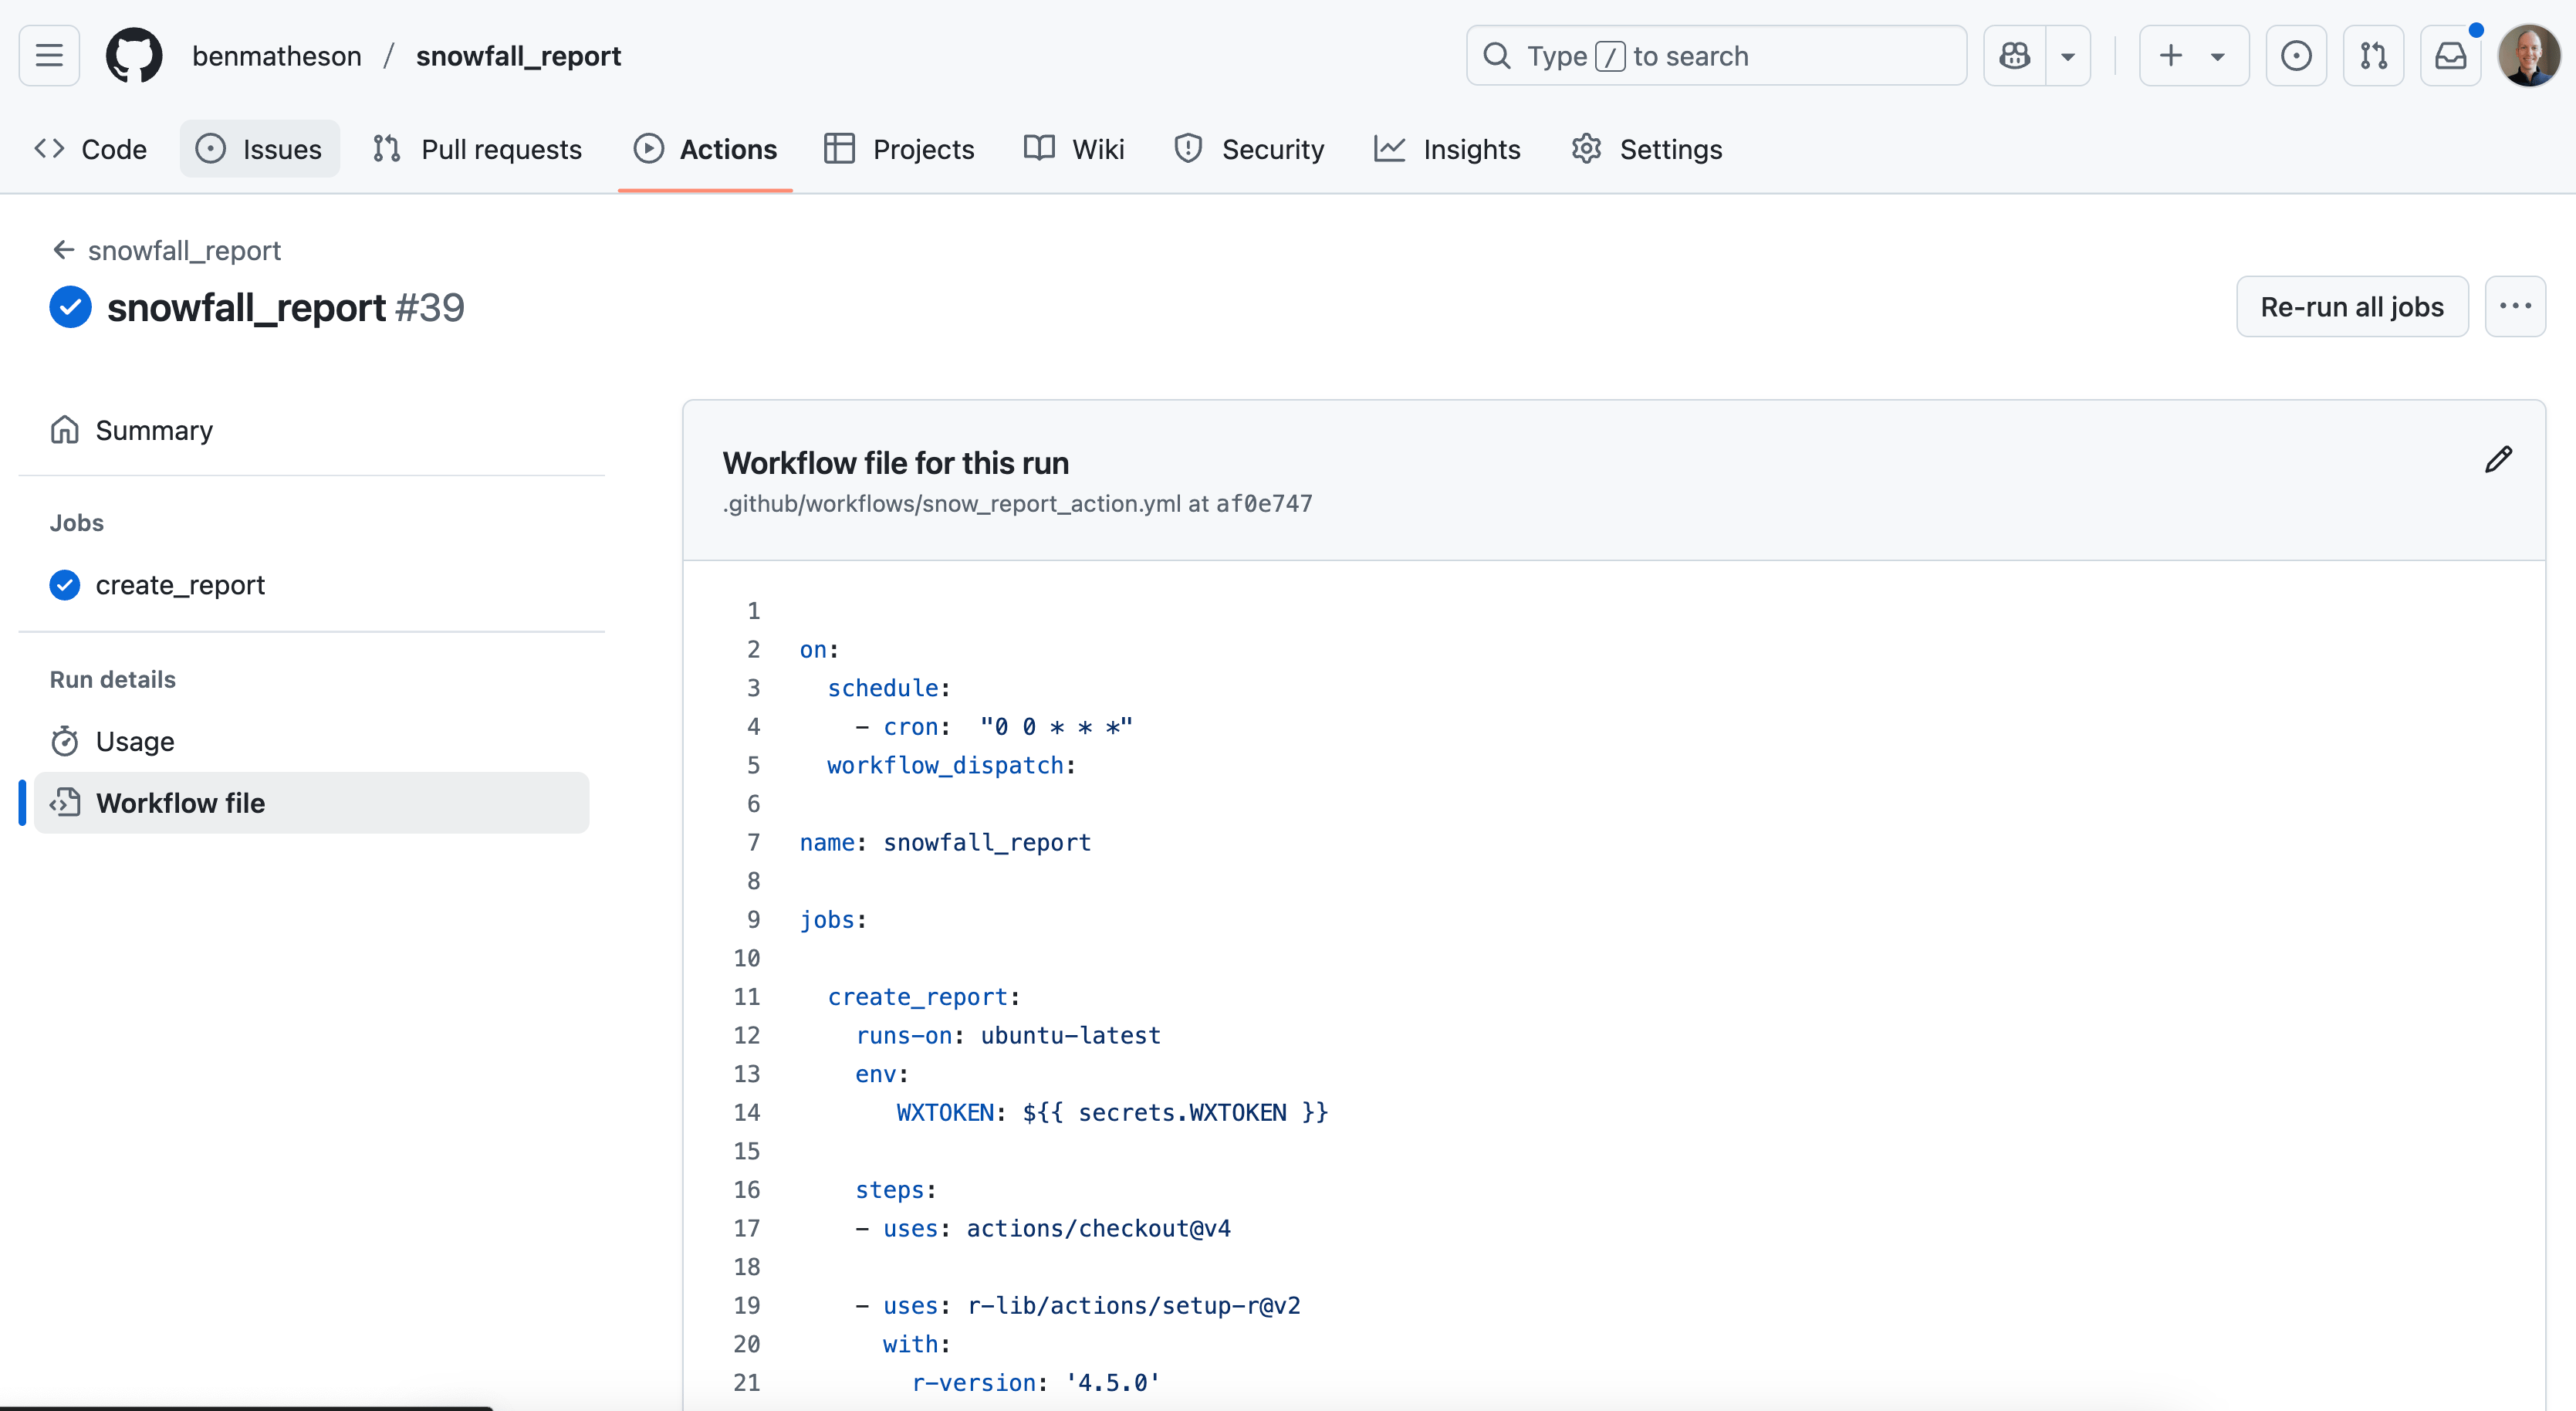Screen dimensions: 2576x1411
Task: Expand the Copilot dropdown arrow
Action: click(x=2068, y=56)
